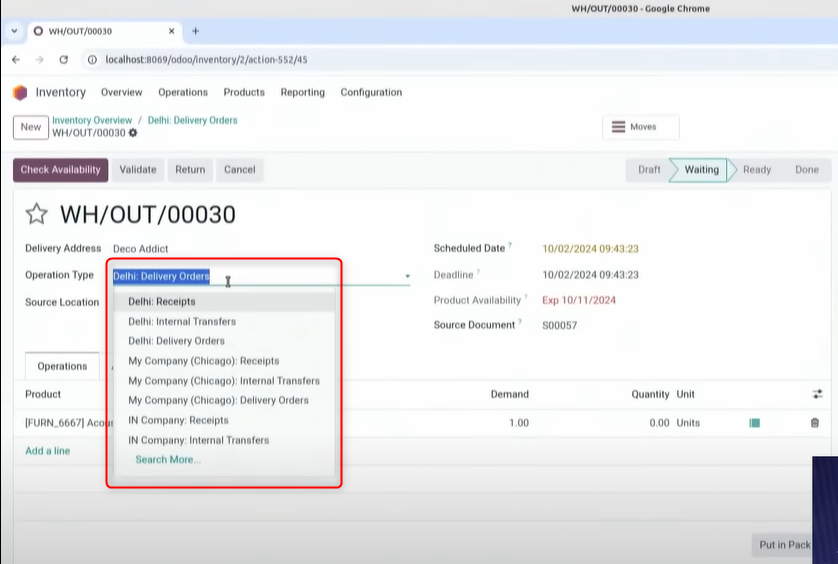Viewport: 838px width, 564px height.
Task: Click the Moves hamburger icon
Action: (618, 127)
